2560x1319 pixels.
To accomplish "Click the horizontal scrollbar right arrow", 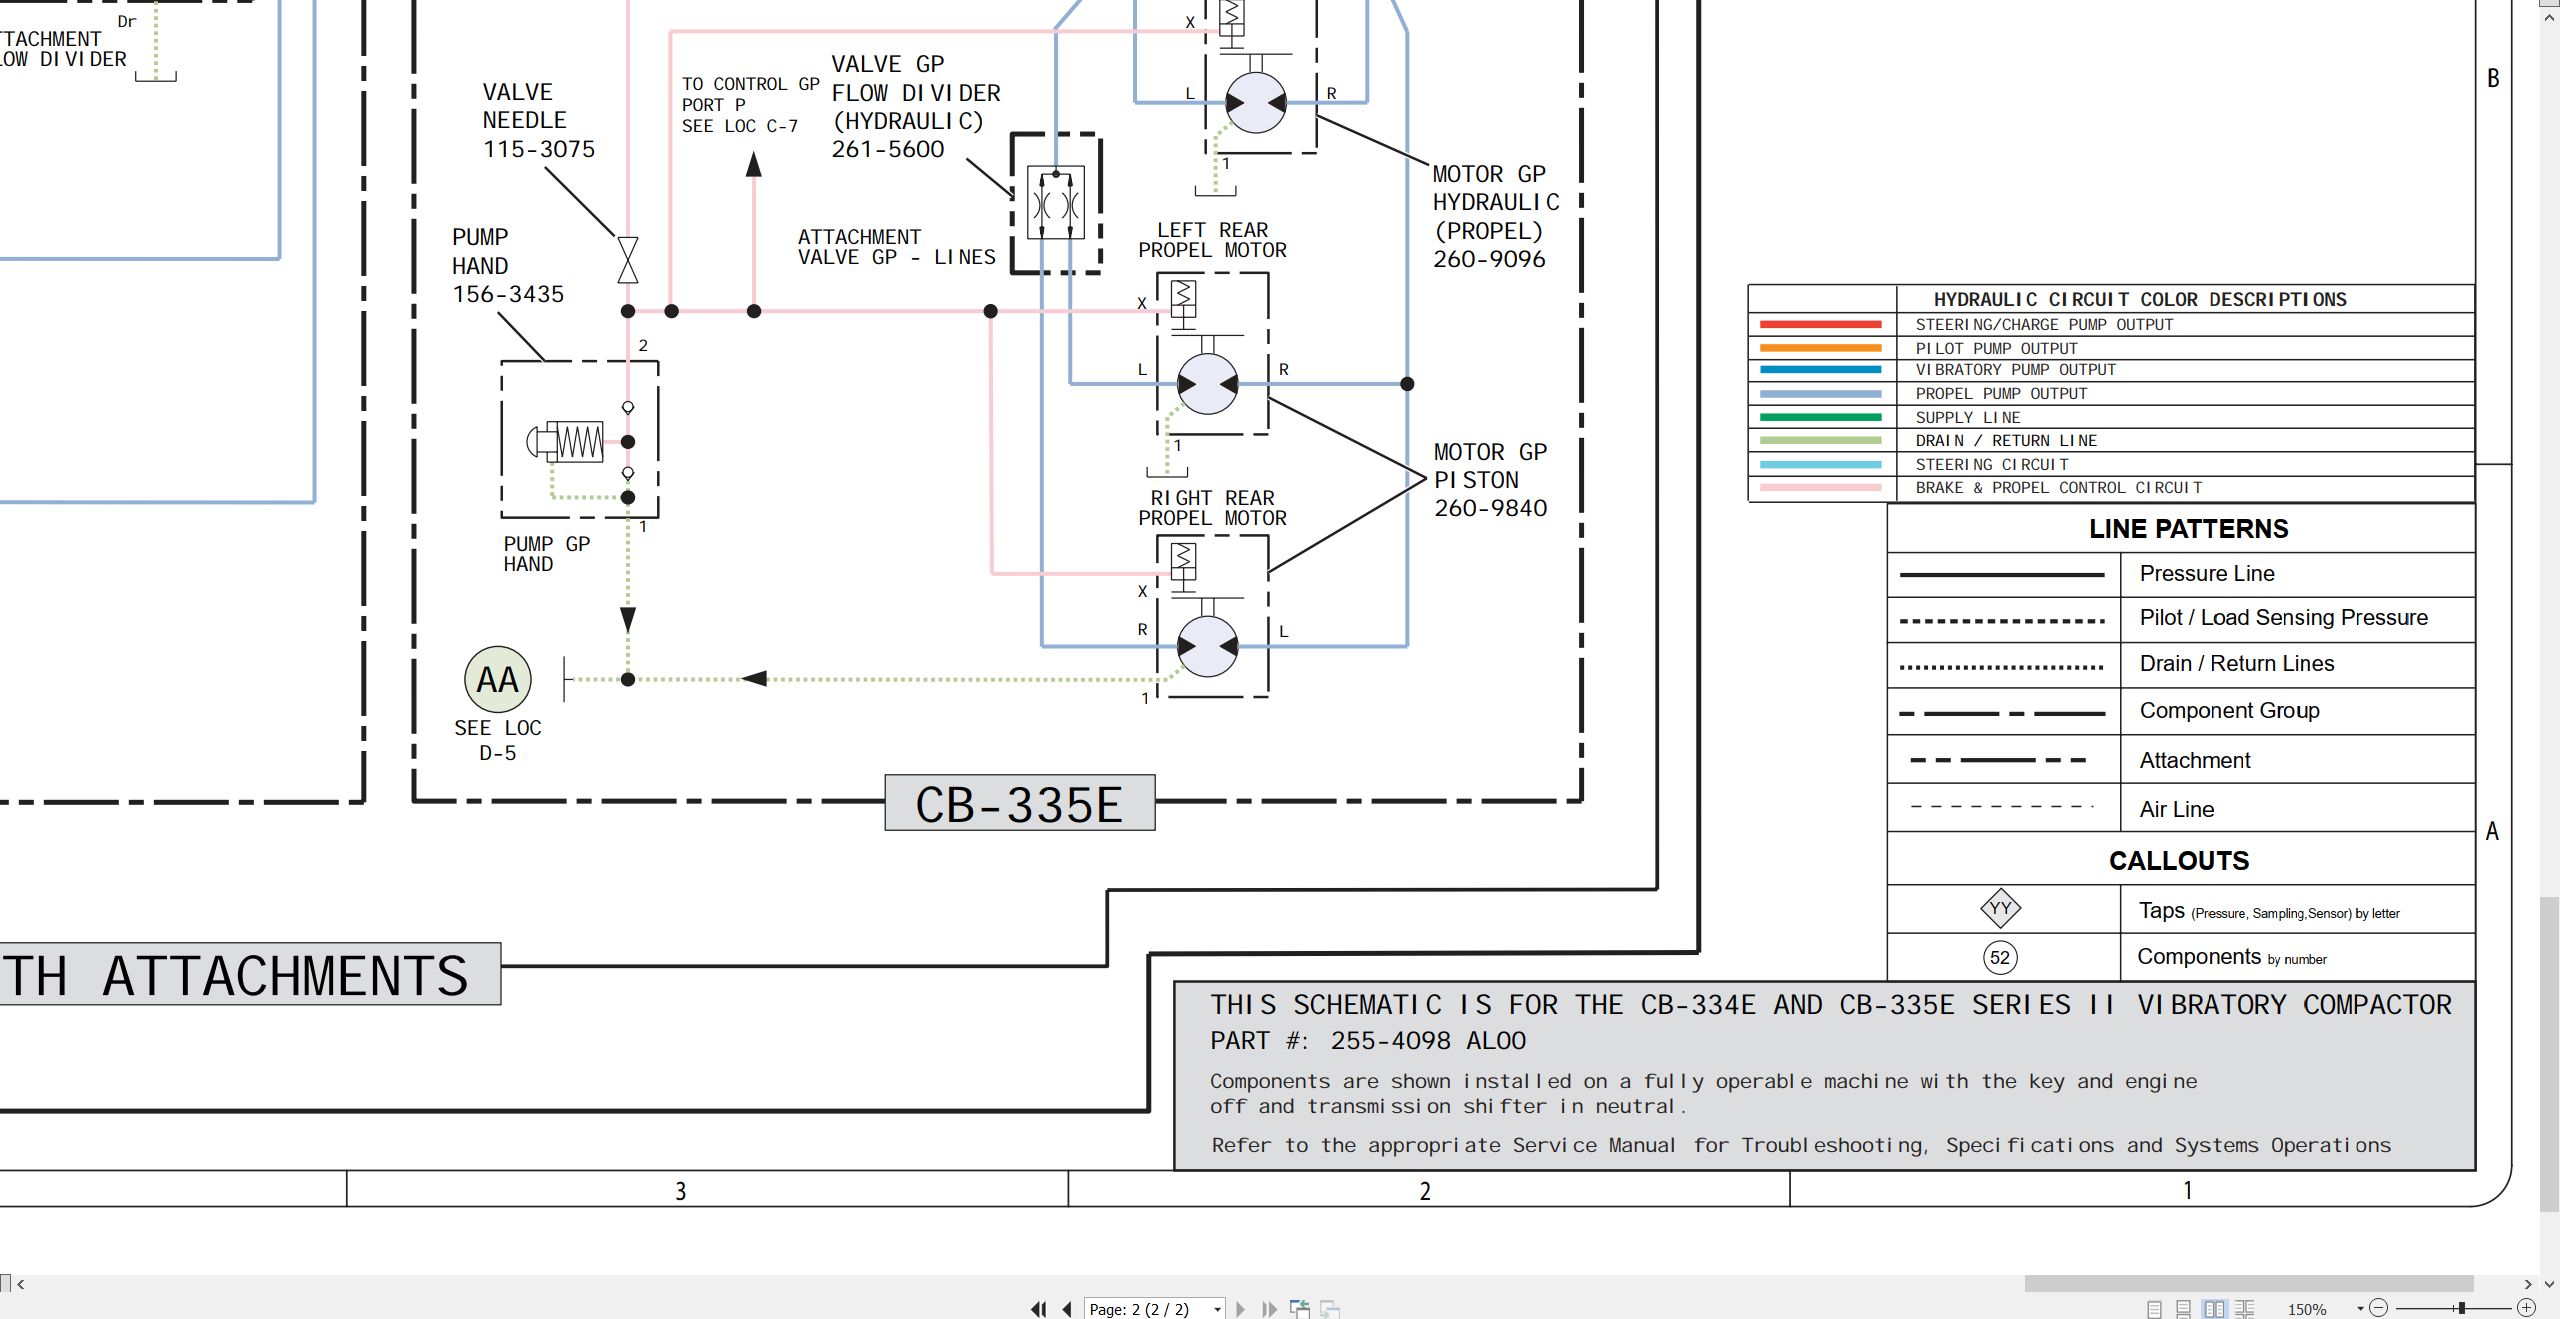I will [x=2528, y=1284].
